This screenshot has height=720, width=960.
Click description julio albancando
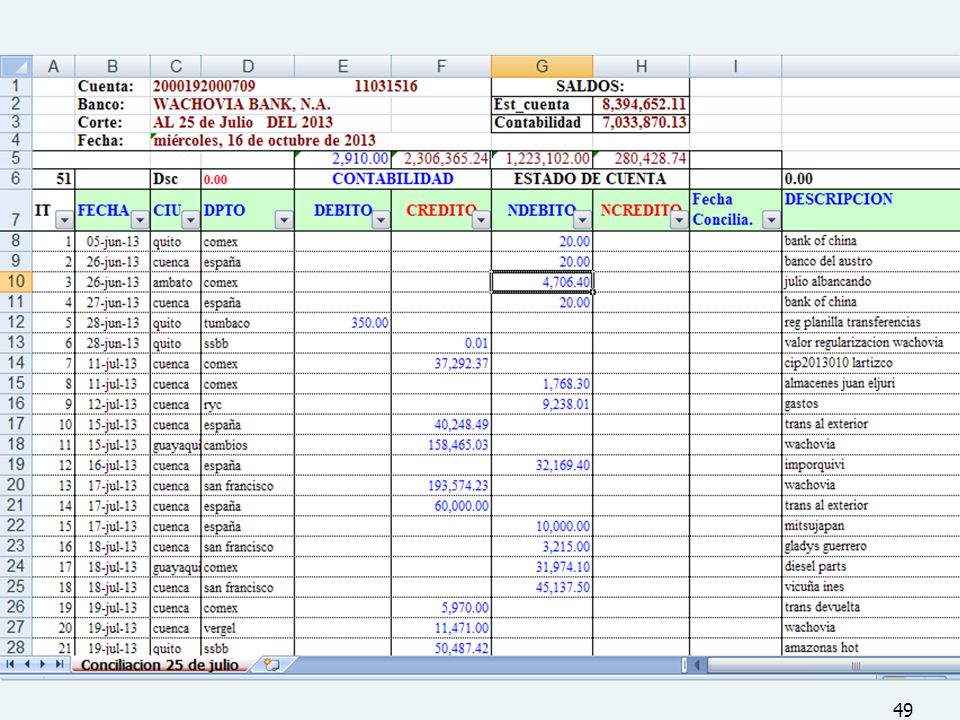(828, 282)
